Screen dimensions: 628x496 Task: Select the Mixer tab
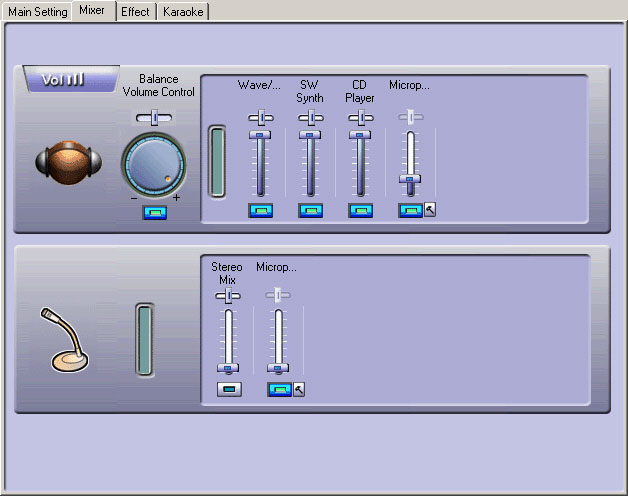[93, 10]
